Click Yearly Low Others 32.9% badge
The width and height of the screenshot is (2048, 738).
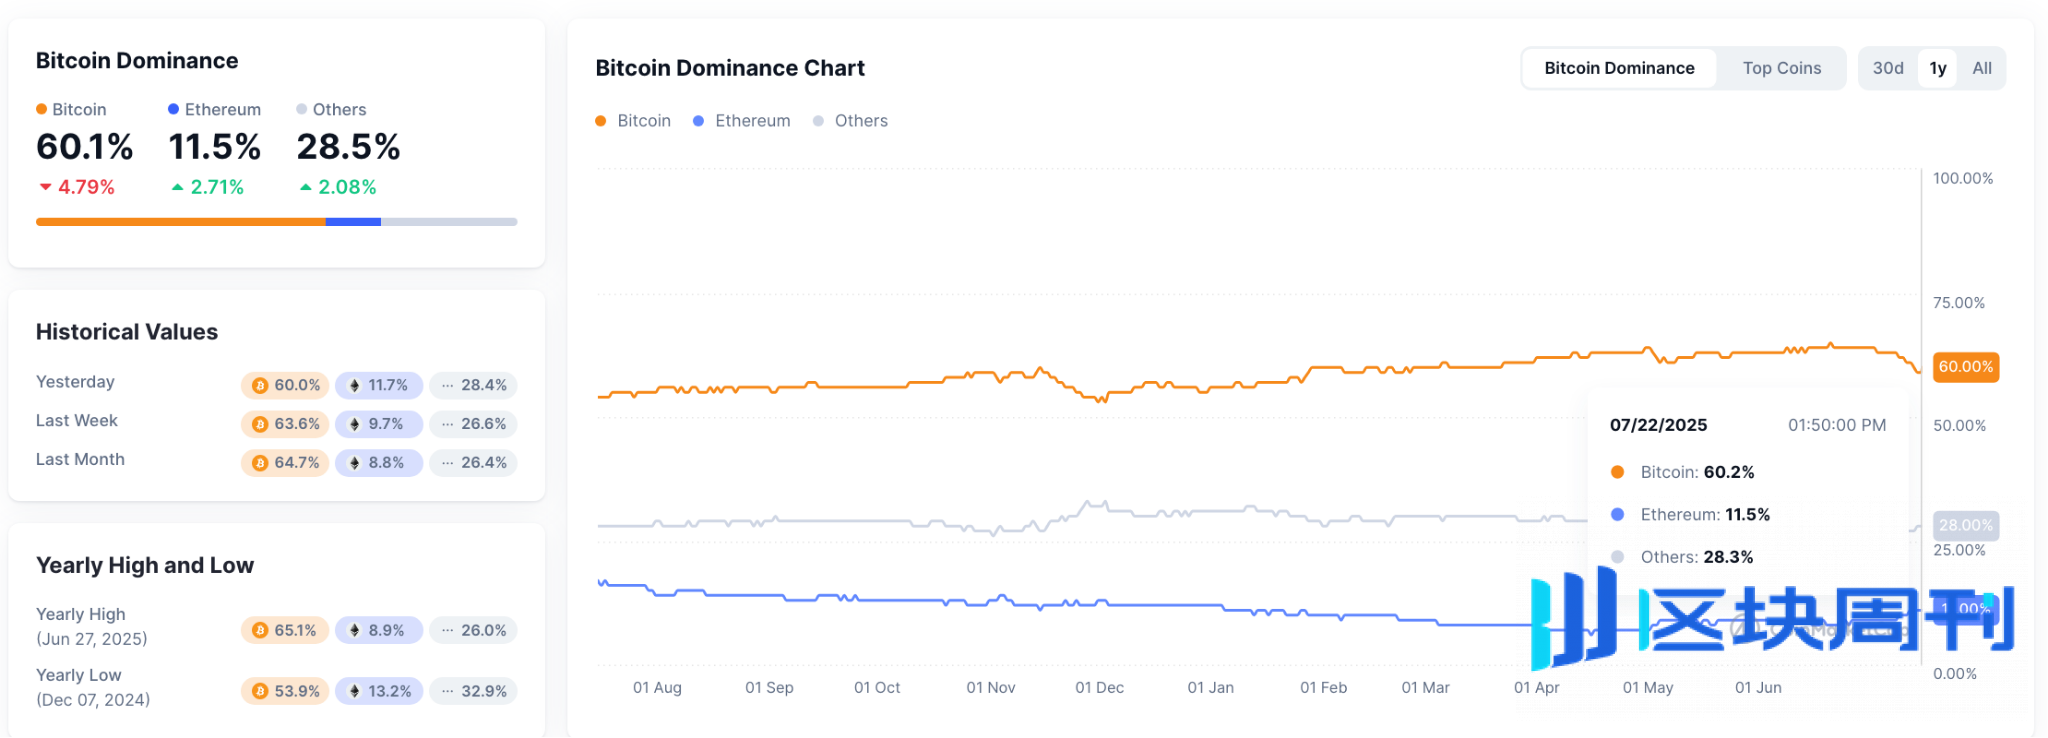473,691
